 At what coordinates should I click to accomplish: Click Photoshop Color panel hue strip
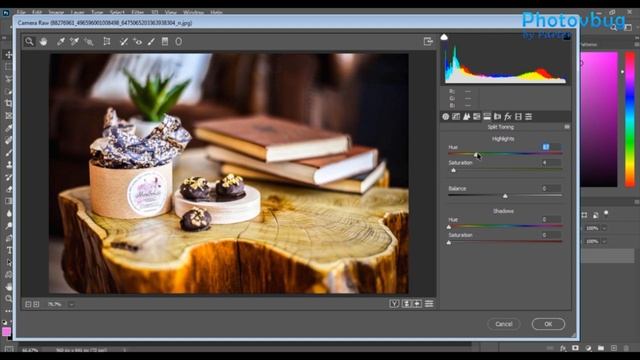click(x=630, y=119)
